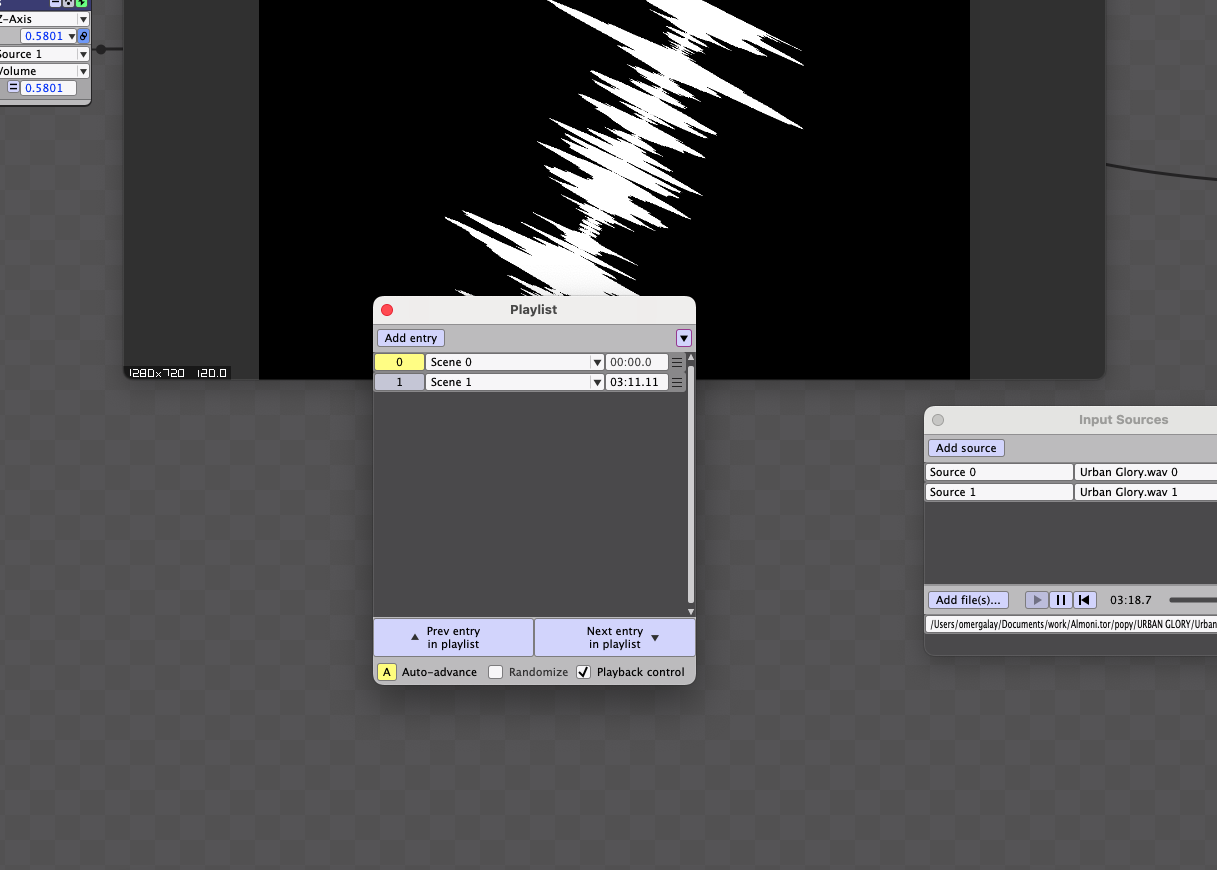Click the Source 1 name field in Input Sources
The width and height of the screenshot is (1217, 870).
coord(999,492)
